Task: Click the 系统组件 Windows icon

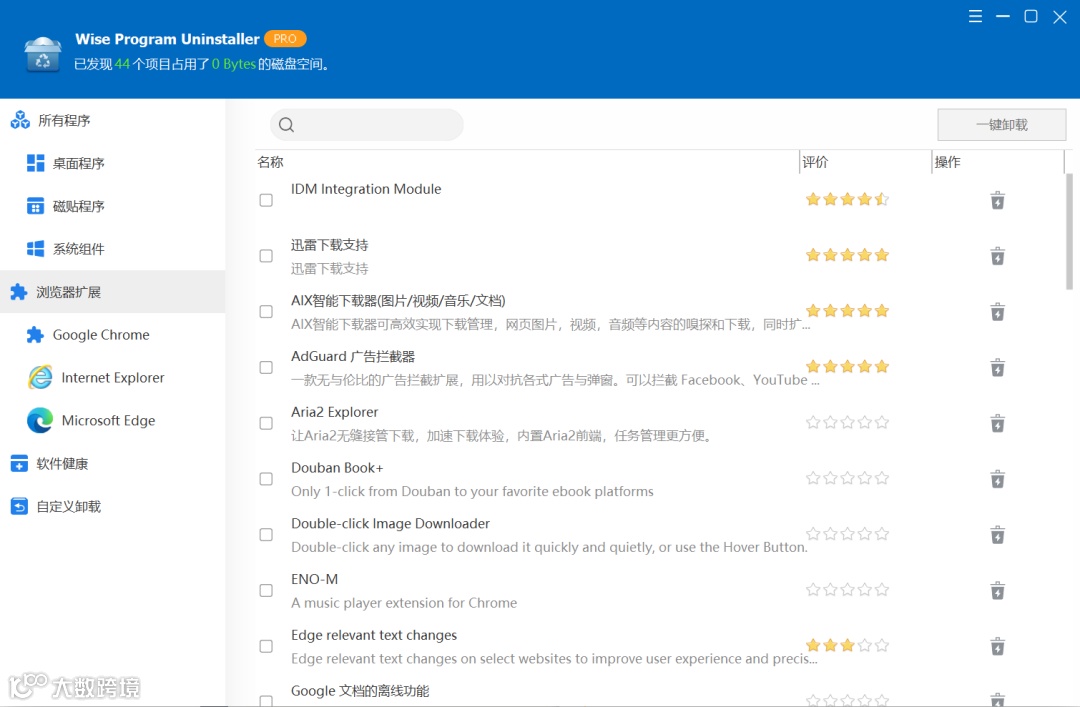Action: point(35,249)
